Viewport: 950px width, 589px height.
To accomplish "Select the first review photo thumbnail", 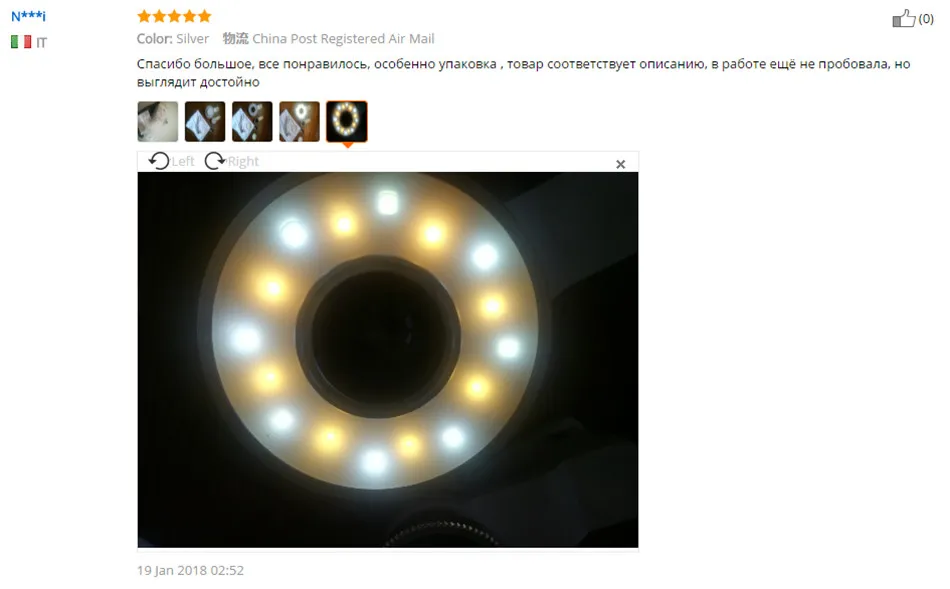I will pyautogui.click(x=158, y=122).
